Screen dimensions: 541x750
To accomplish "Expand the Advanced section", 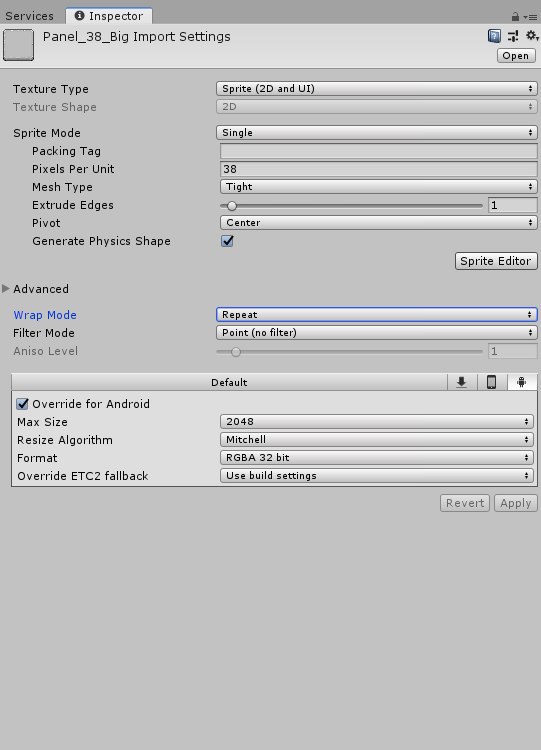I will tap(6, 288).
